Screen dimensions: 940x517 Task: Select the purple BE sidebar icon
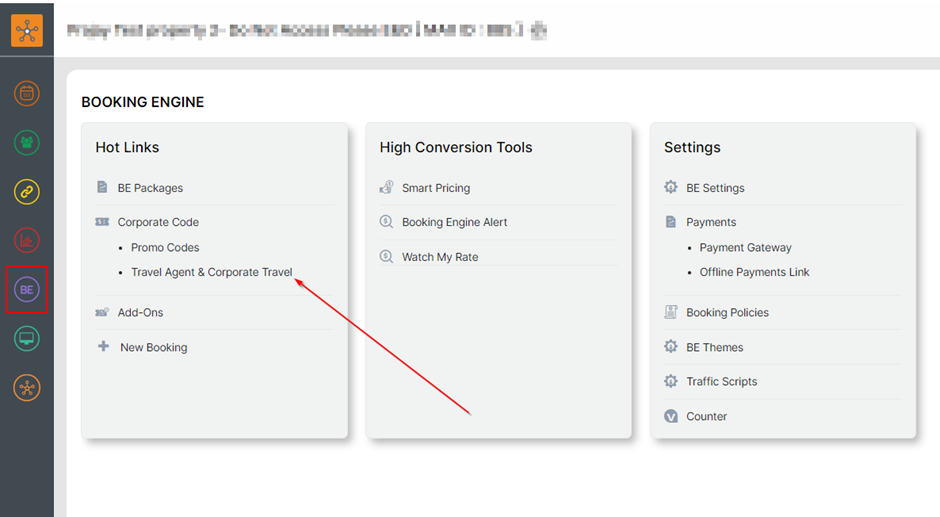pyautogui.click(x=27, y=290)
